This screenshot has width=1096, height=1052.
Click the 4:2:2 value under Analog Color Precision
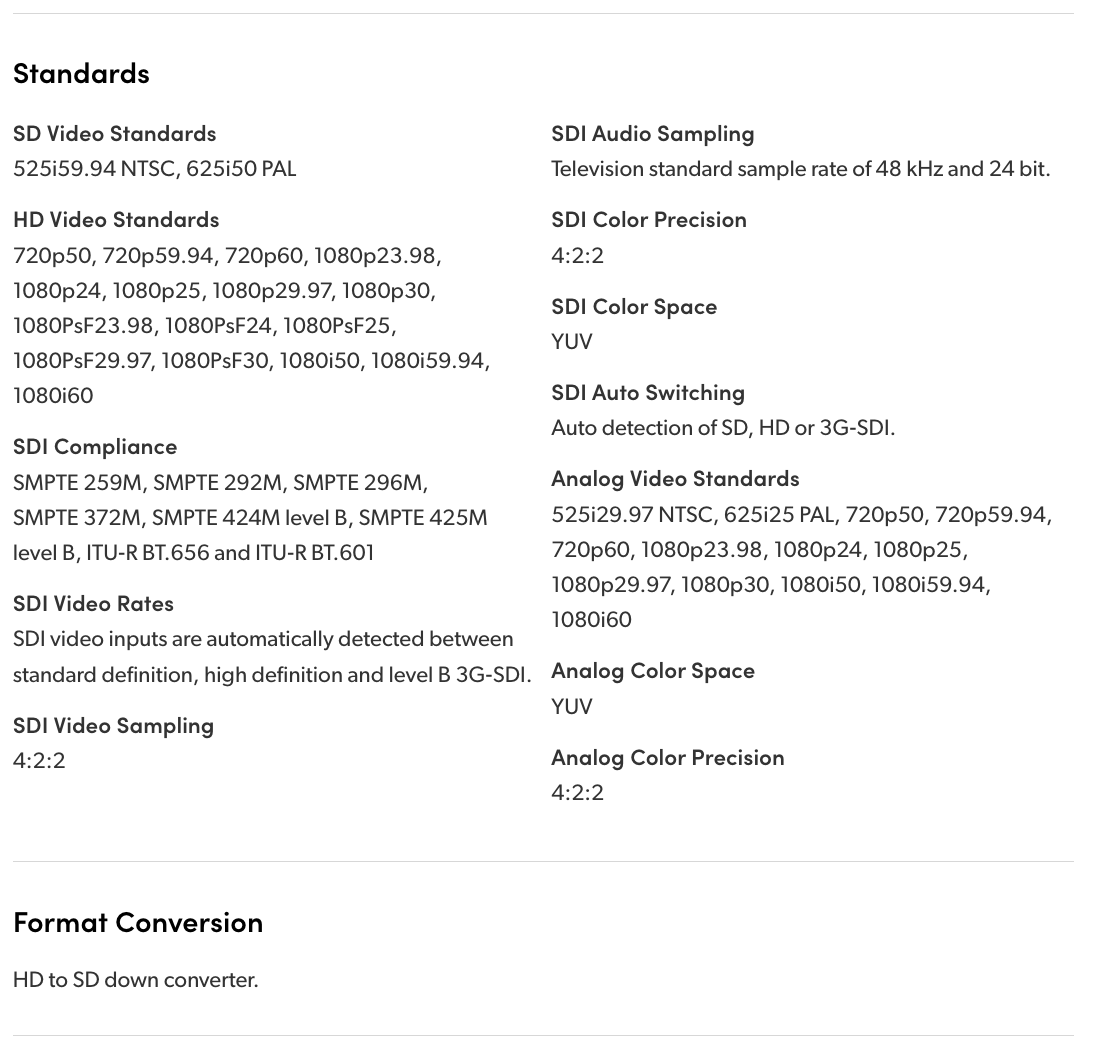coord(577,793)
